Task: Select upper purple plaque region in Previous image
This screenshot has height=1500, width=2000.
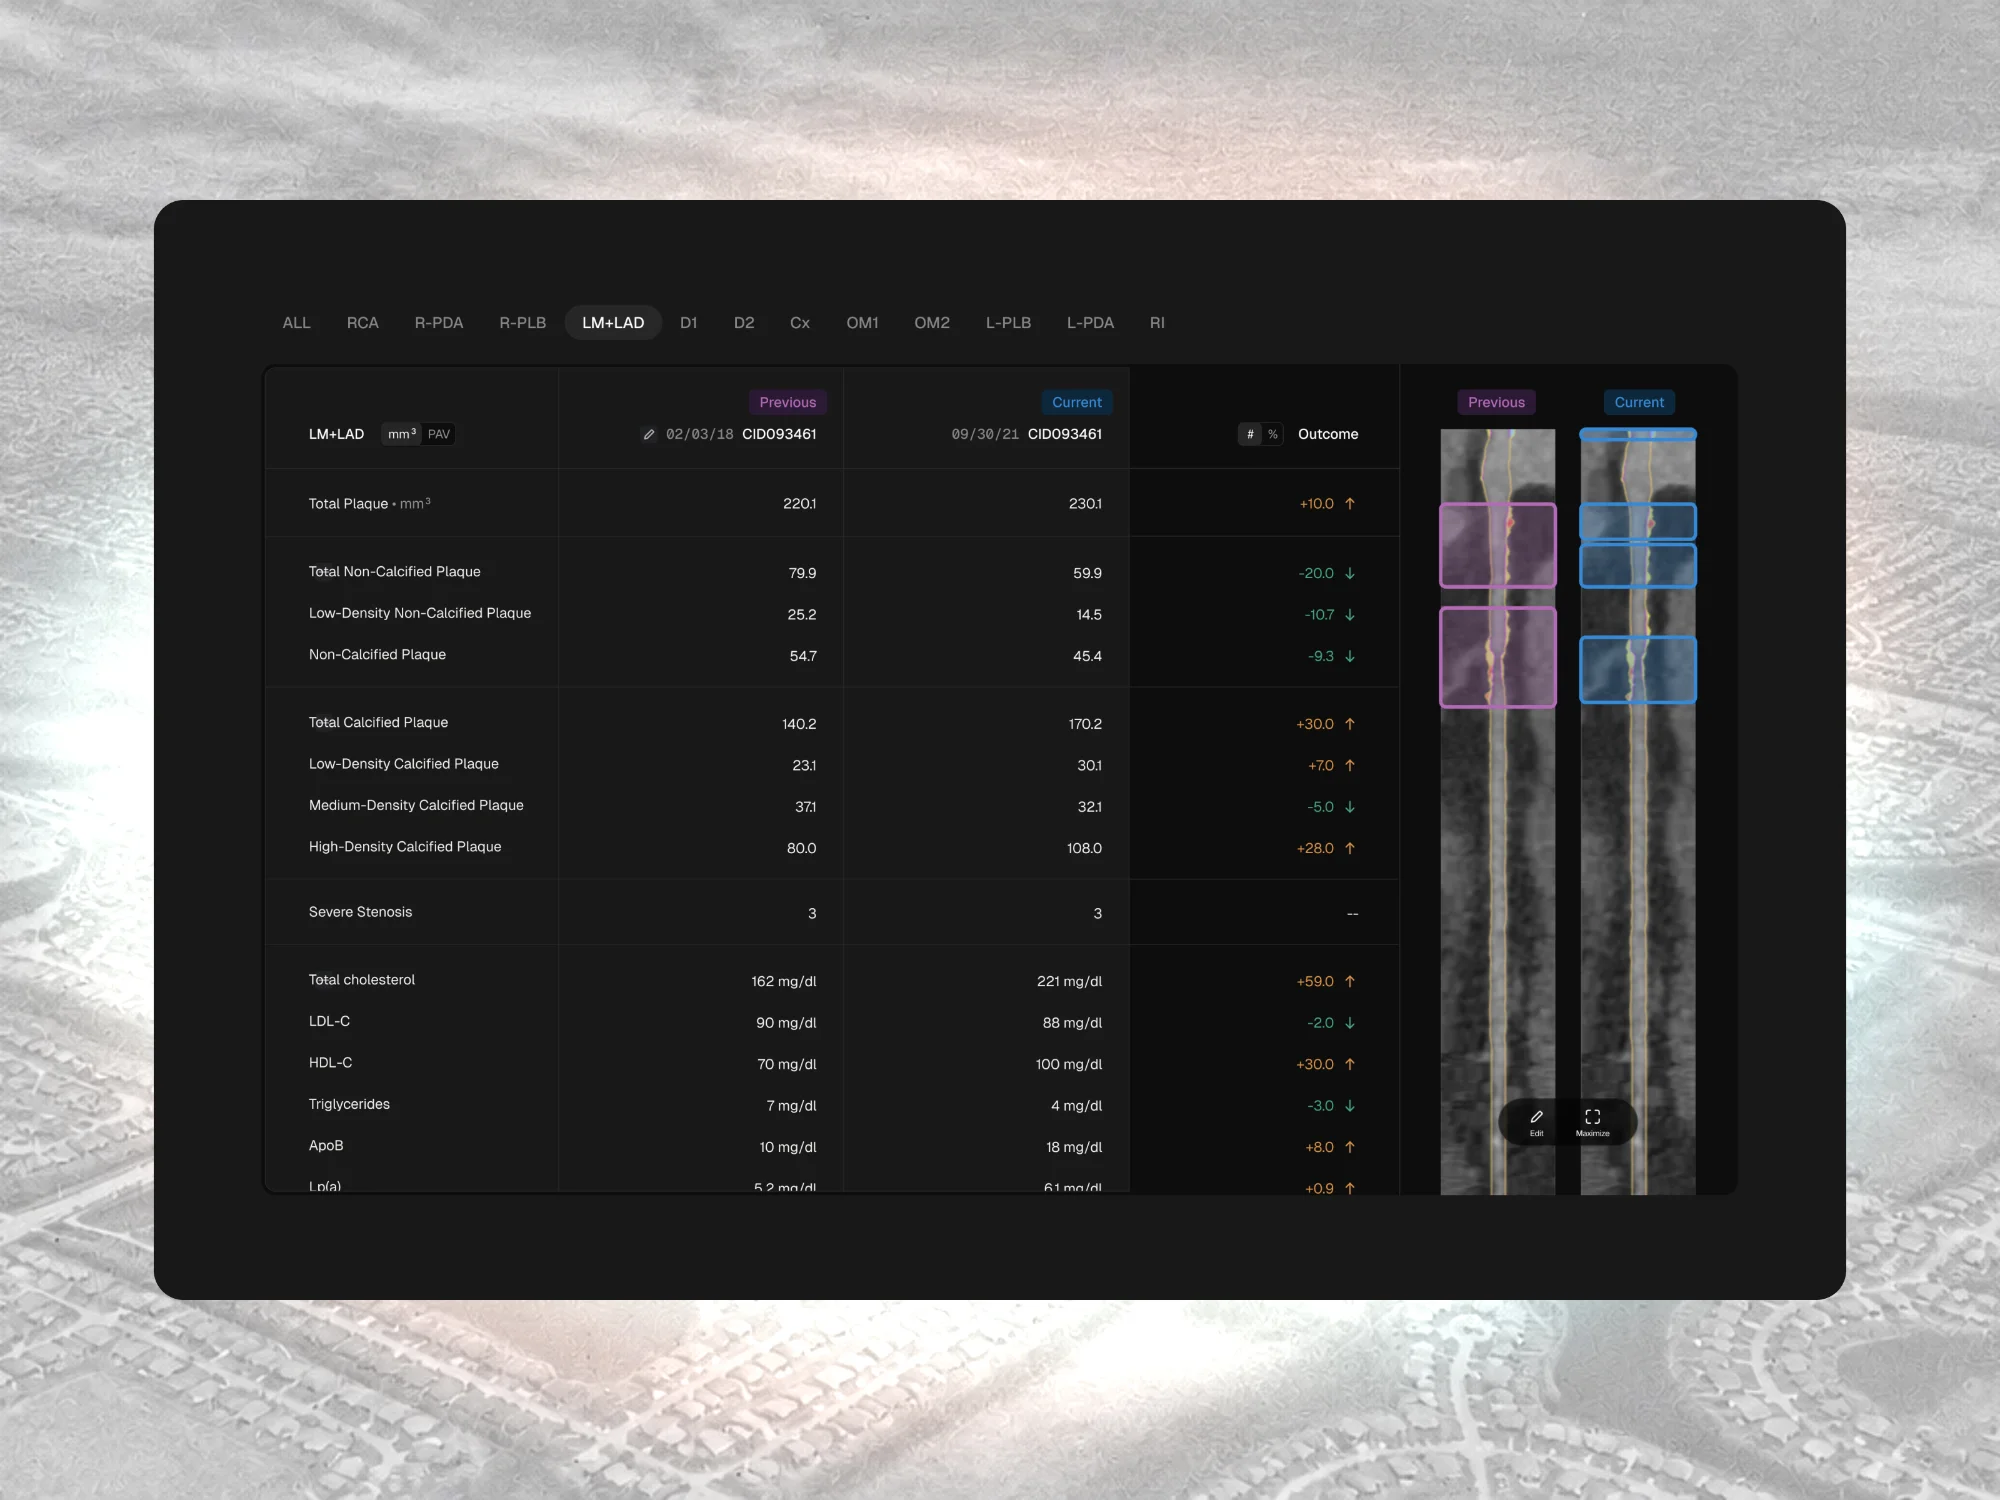Action: click(1498, 545)
